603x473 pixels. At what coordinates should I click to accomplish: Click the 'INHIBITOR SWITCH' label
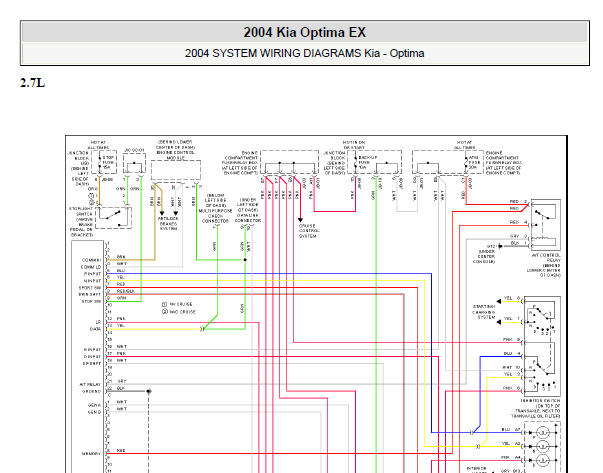tap(541, 401)
